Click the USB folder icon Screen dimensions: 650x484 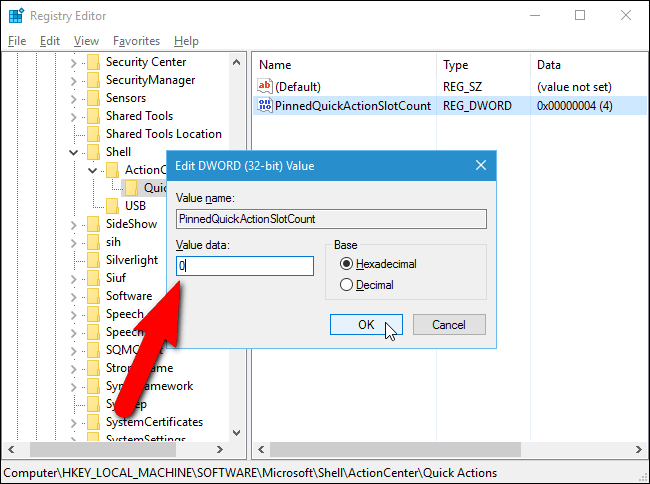pos(112,206)
